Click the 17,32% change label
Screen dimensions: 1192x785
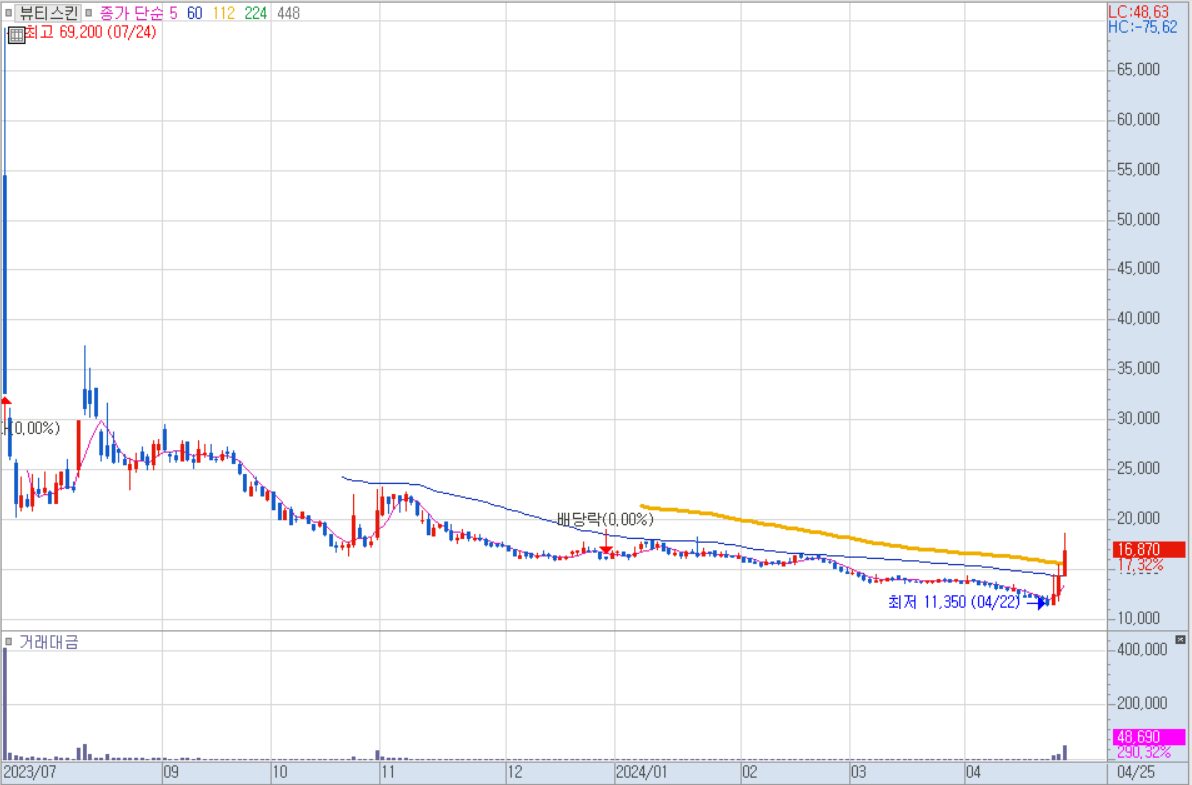point(1140,565)
